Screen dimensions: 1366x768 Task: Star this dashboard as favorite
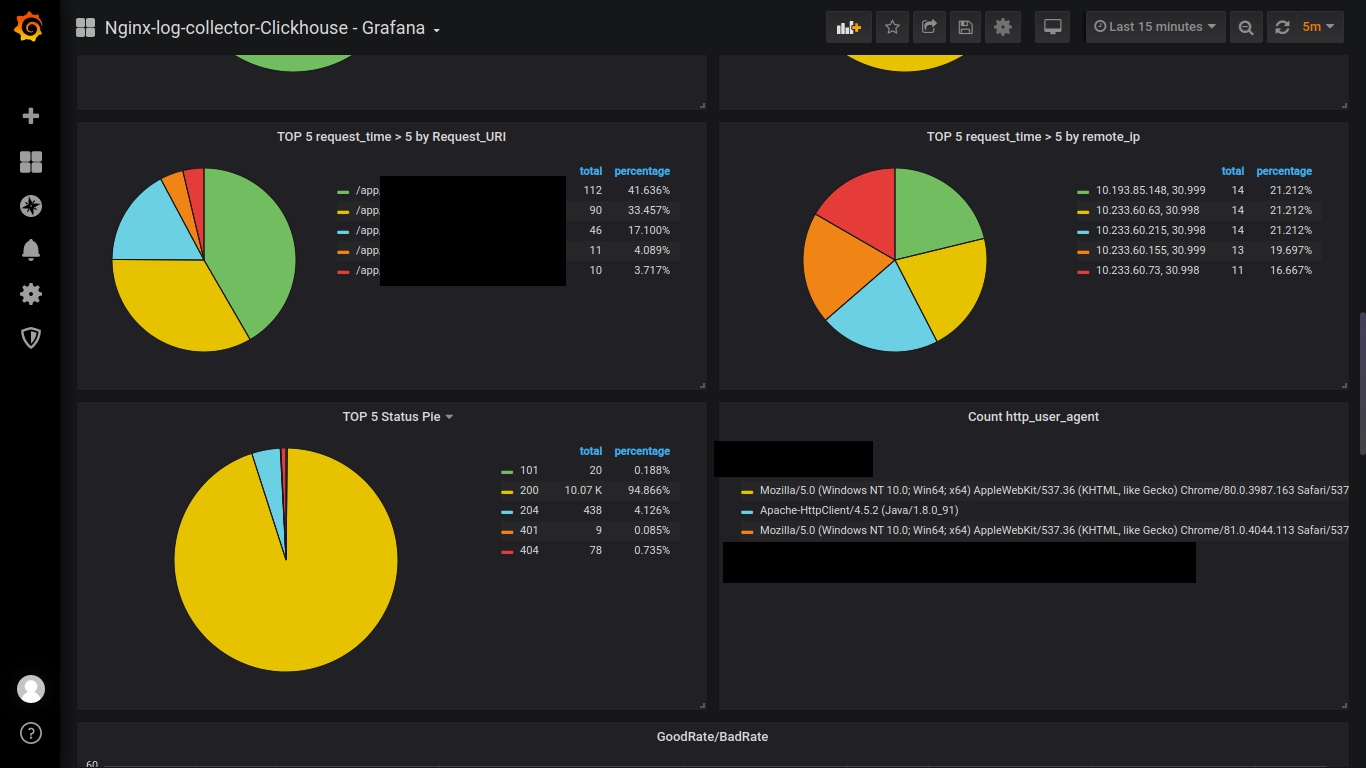click(893, 27)
